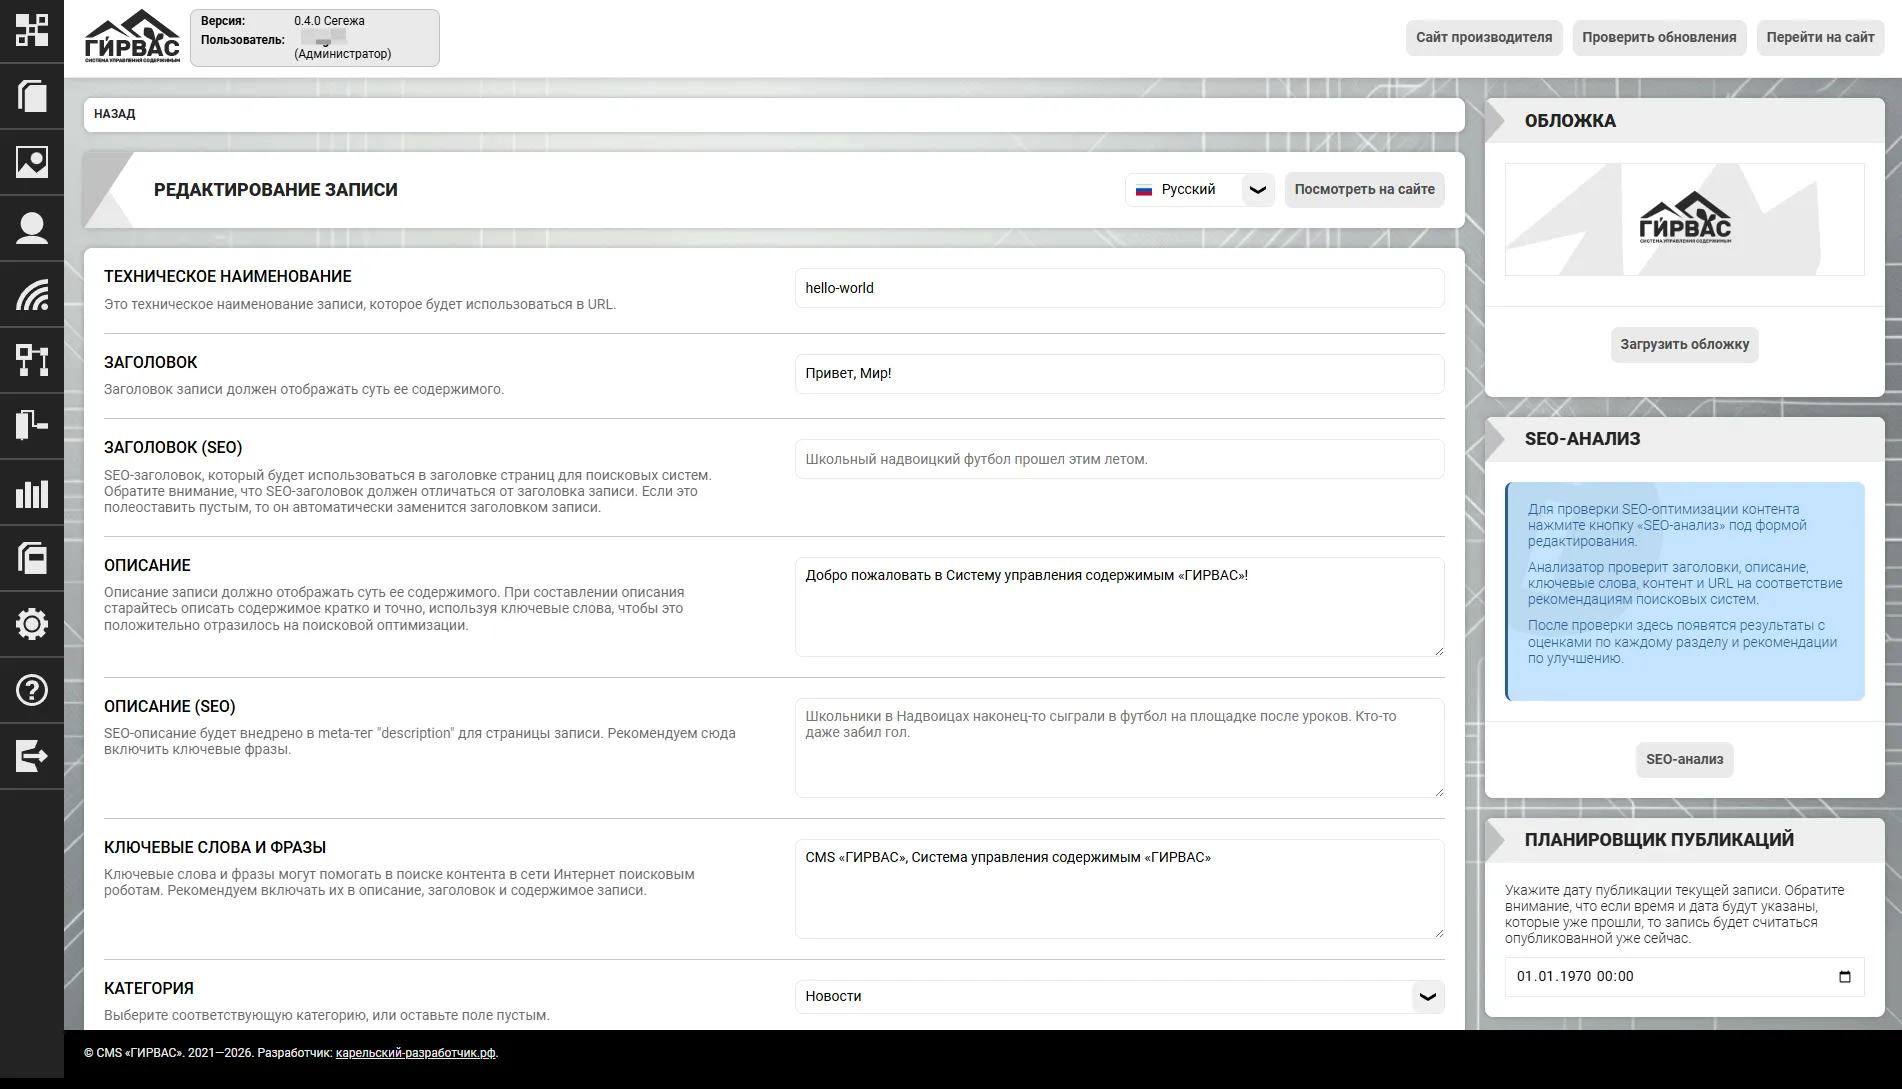Open the settings gear sidebar icon
Screen dimensions: 1902x1089
click(32, 624)
